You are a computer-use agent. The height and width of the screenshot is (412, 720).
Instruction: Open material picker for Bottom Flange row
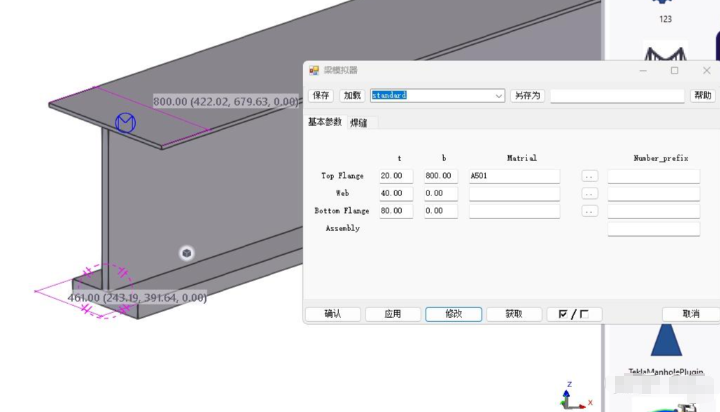click(x=590, y=211)
